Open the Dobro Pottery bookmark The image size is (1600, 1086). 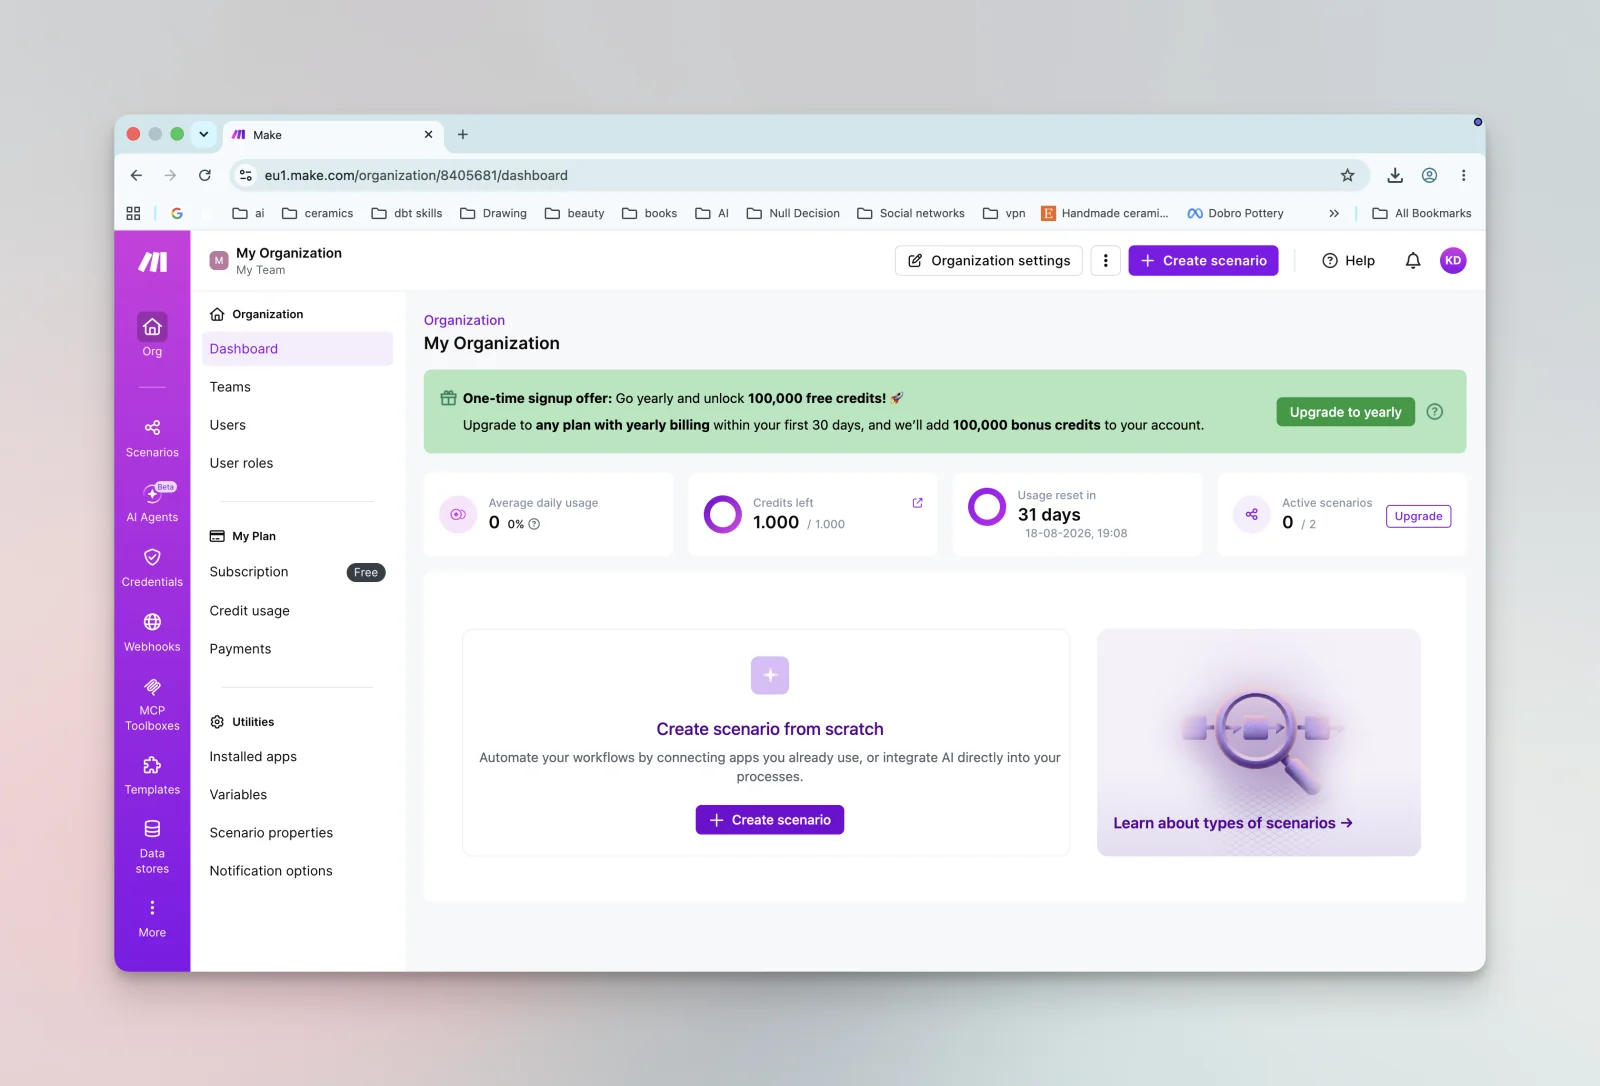pyautogui.click(x=1235, y=213)
